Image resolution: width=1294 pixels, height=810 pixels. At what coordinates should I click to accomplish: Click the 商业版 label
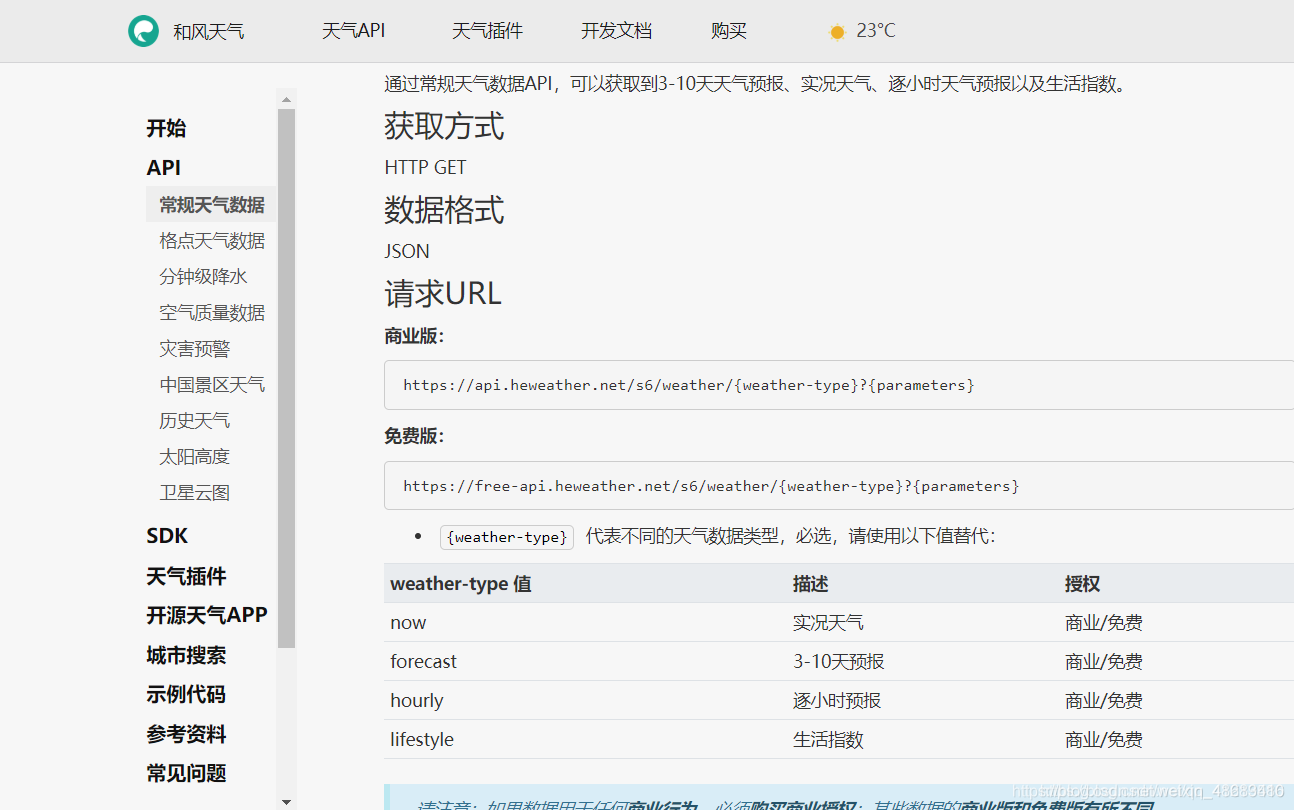tap(414, 336)
